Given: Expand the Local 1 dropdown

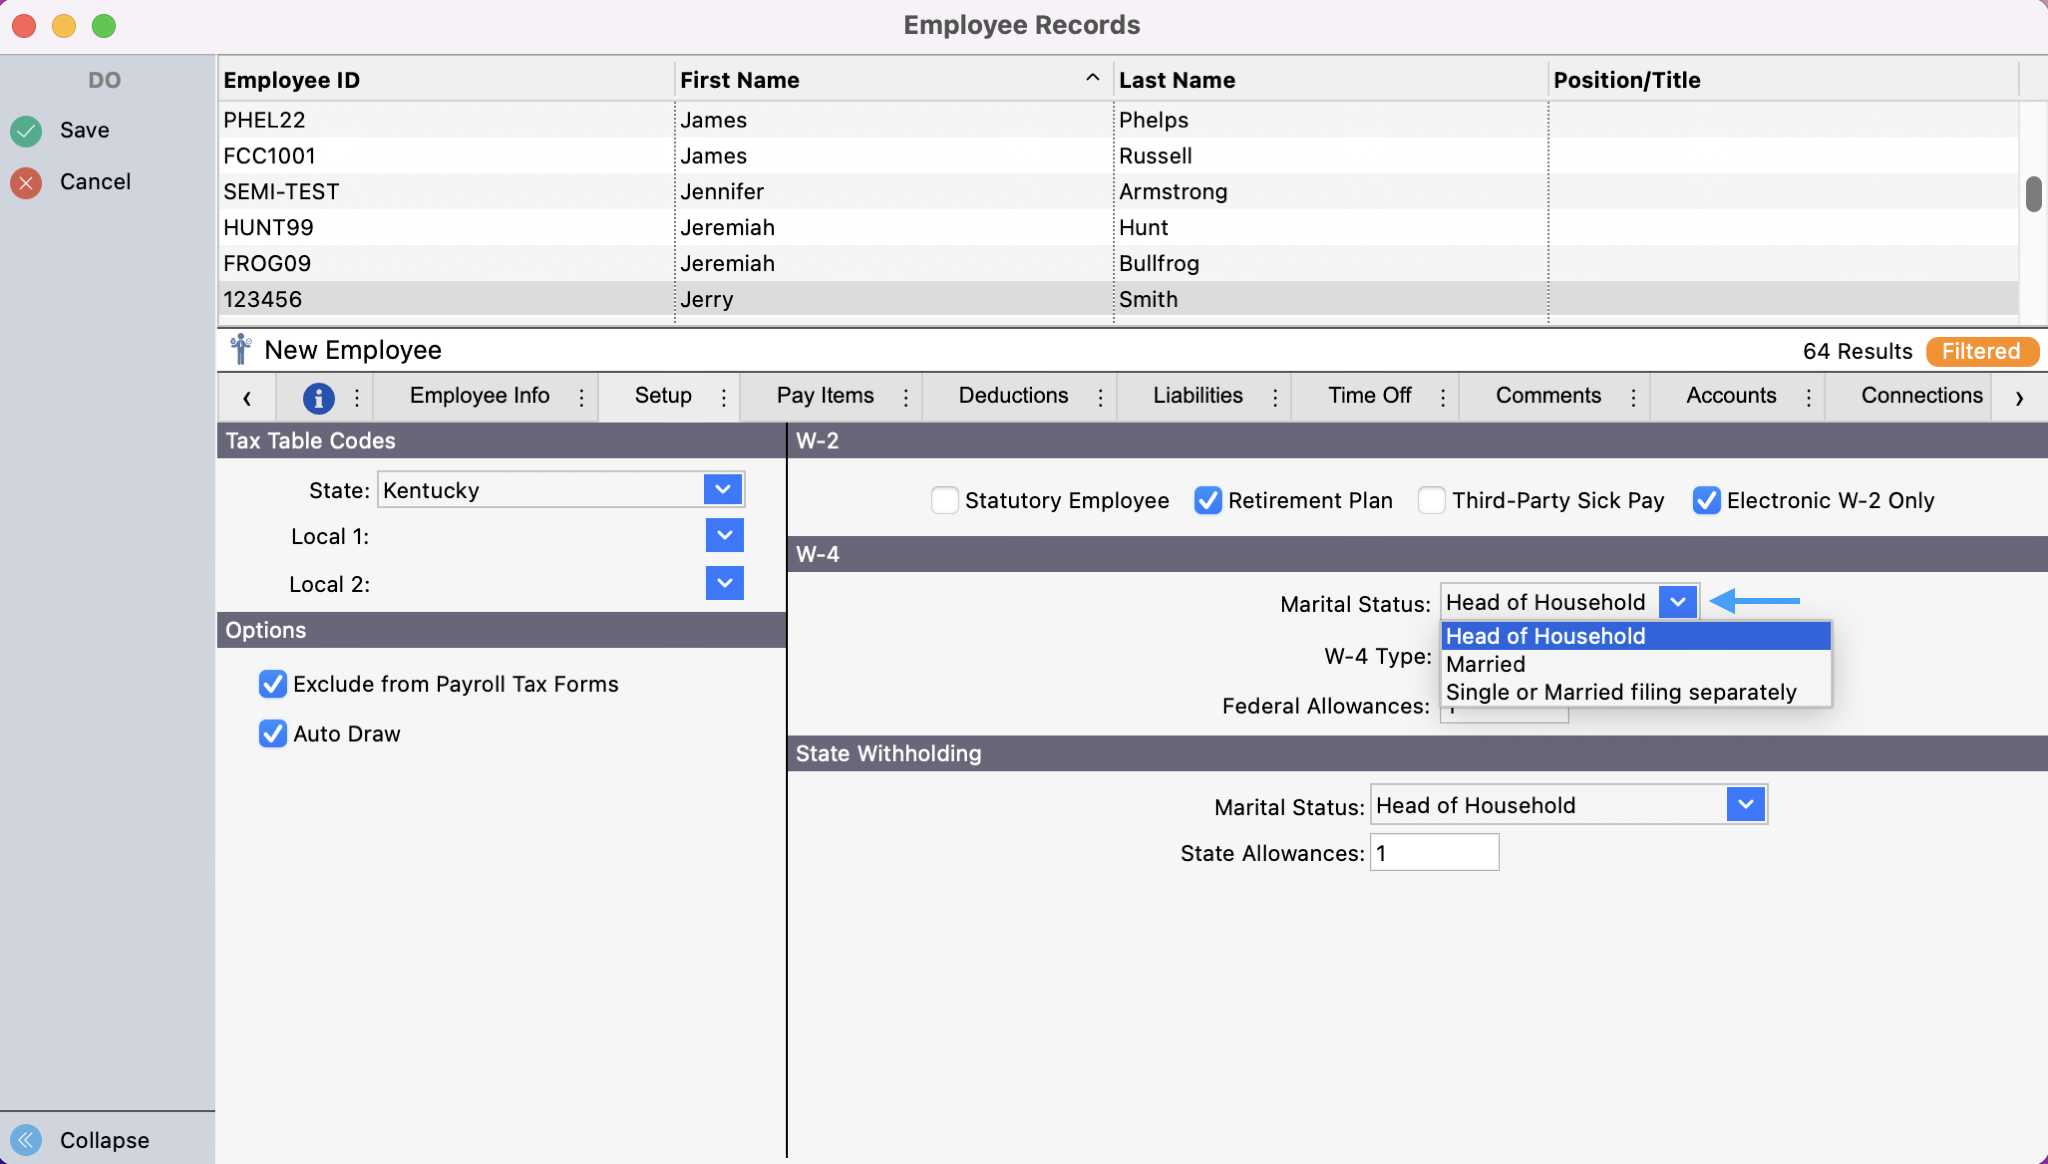Looking at the screenshot, I should click(x=724, y=536).
